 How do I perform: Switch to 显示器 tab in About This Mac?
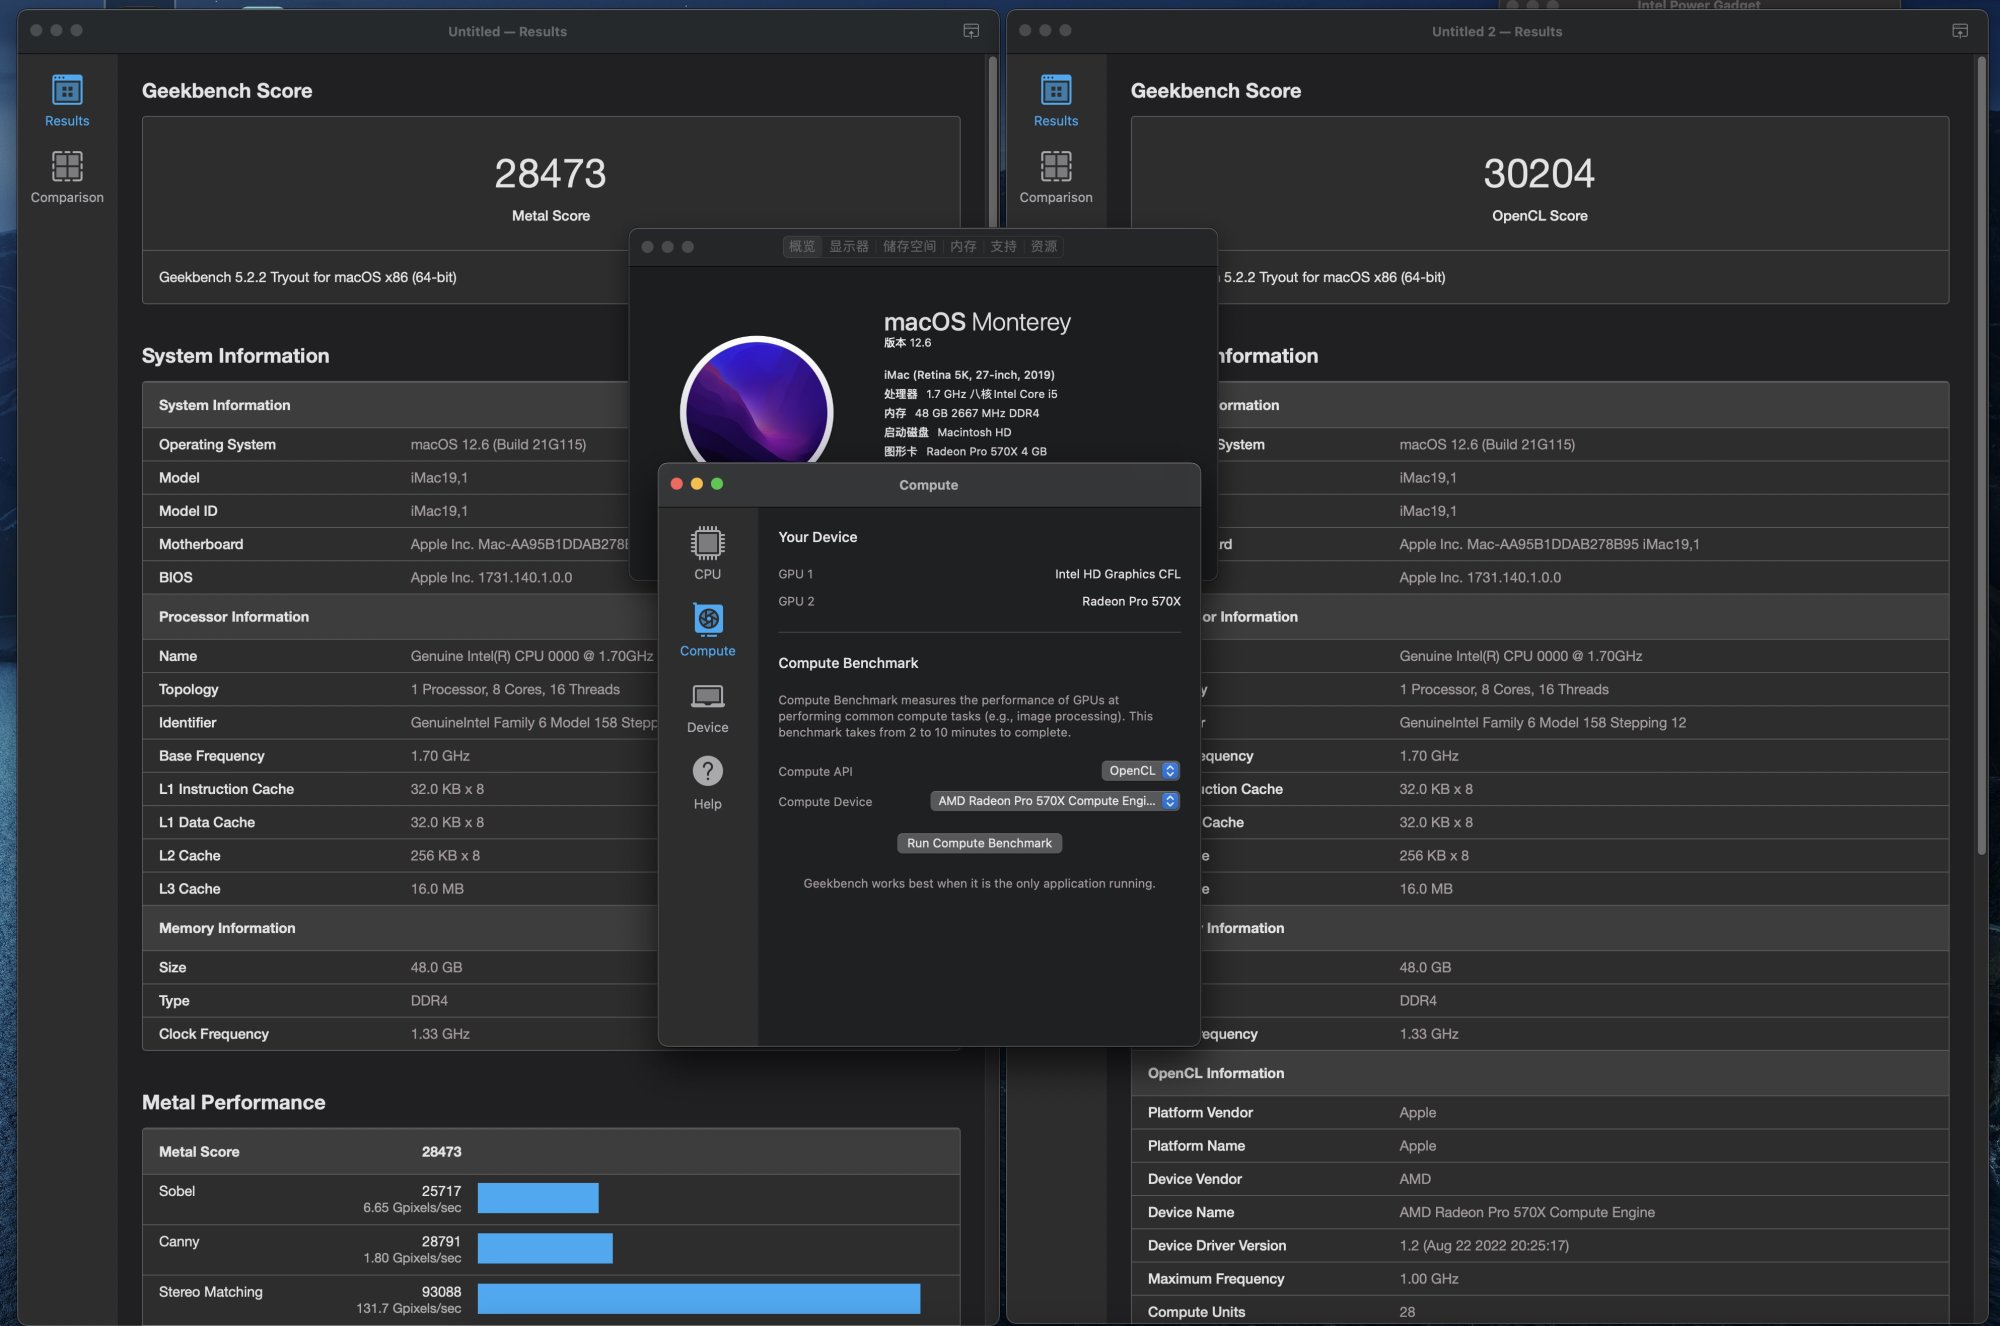tap(848, 246)
